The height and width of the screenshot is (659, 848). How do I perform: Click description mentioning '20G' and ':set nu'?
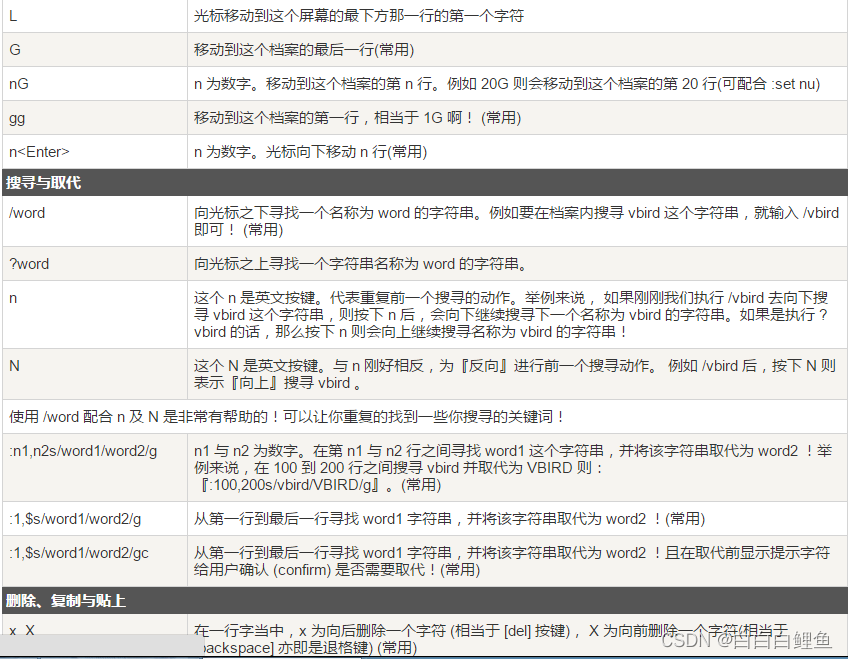[x=518, y=84]
